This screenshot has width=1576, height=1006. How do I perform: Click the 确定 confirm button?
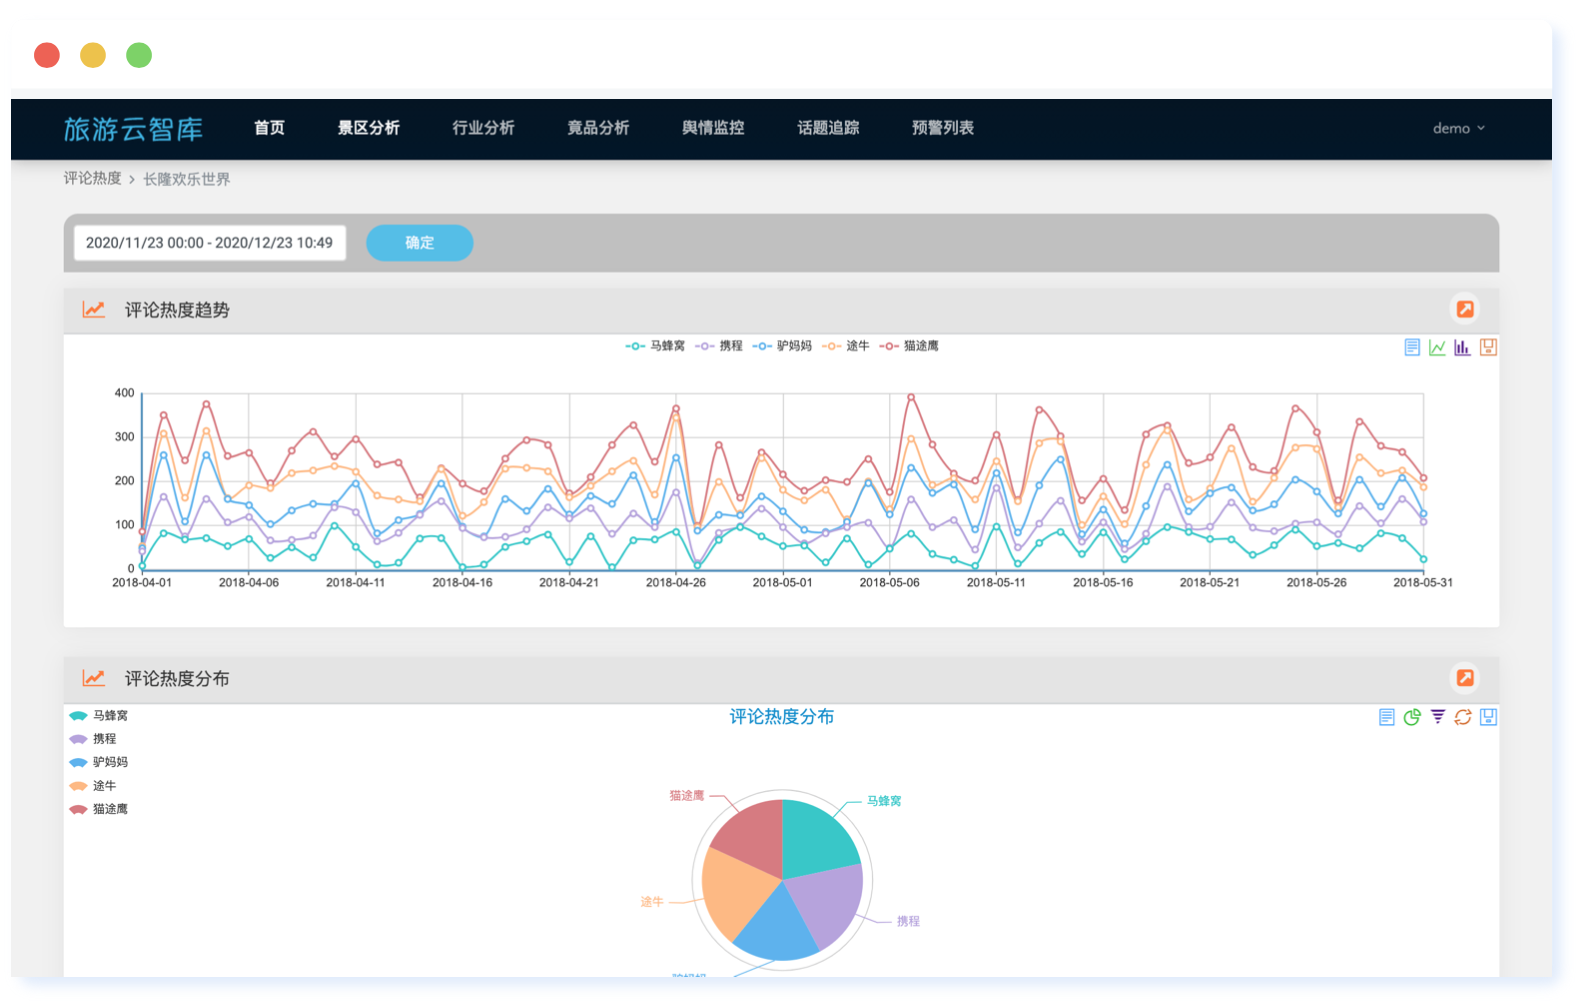click(x=419, y=243)
